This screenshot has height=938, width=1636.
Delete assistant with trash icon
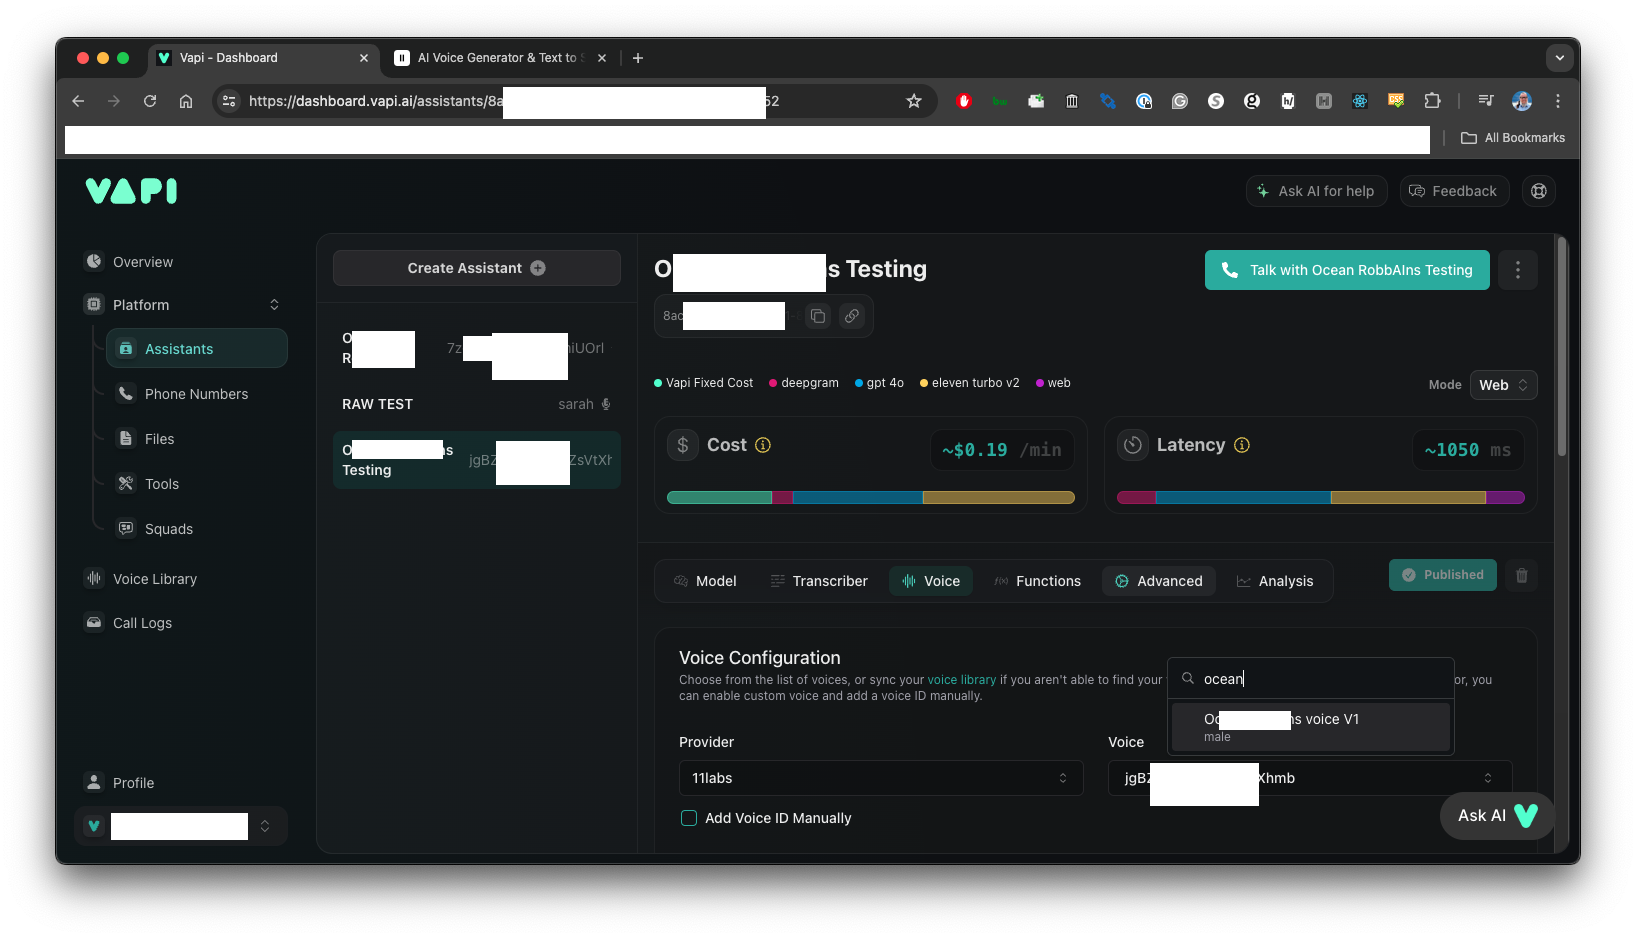click(1522, 575)
